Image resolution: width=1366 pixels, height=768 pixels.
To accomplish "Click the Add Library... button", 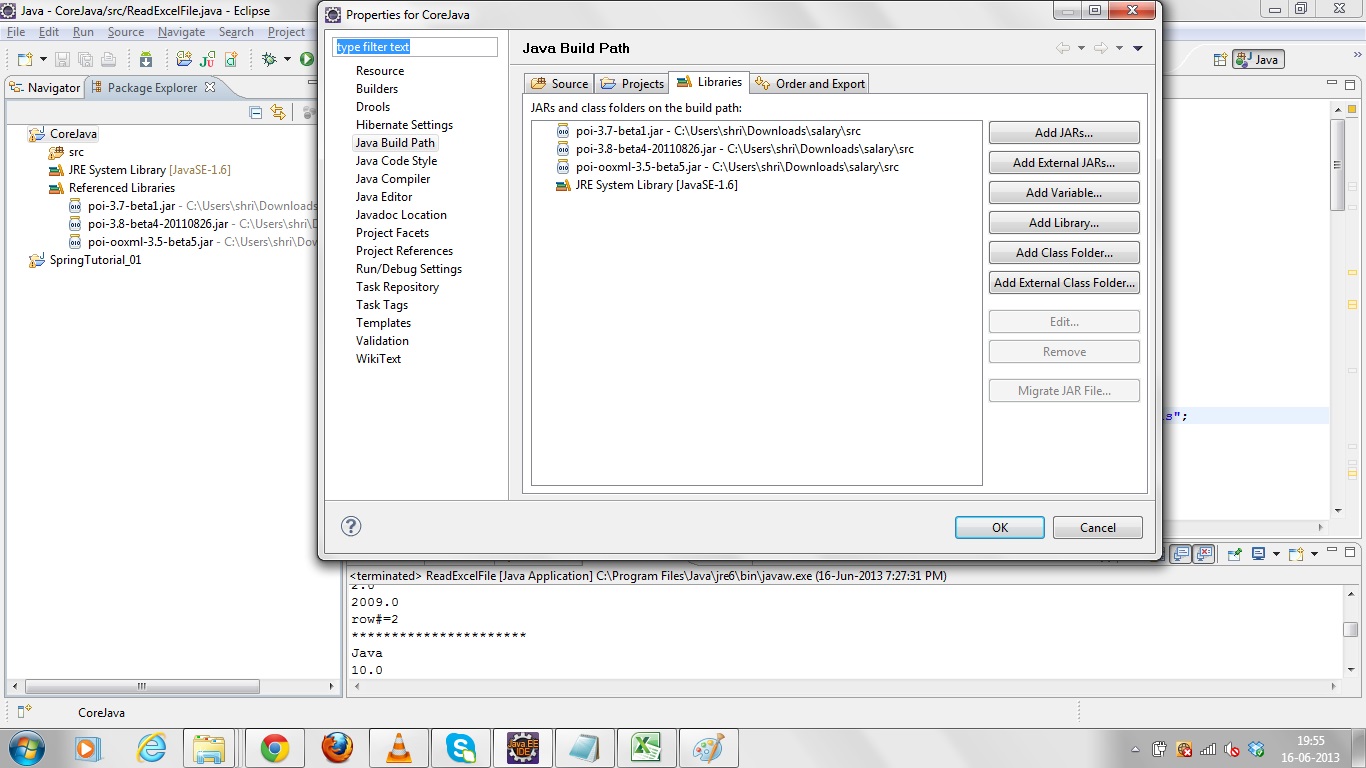I will tap(1064, 223).
